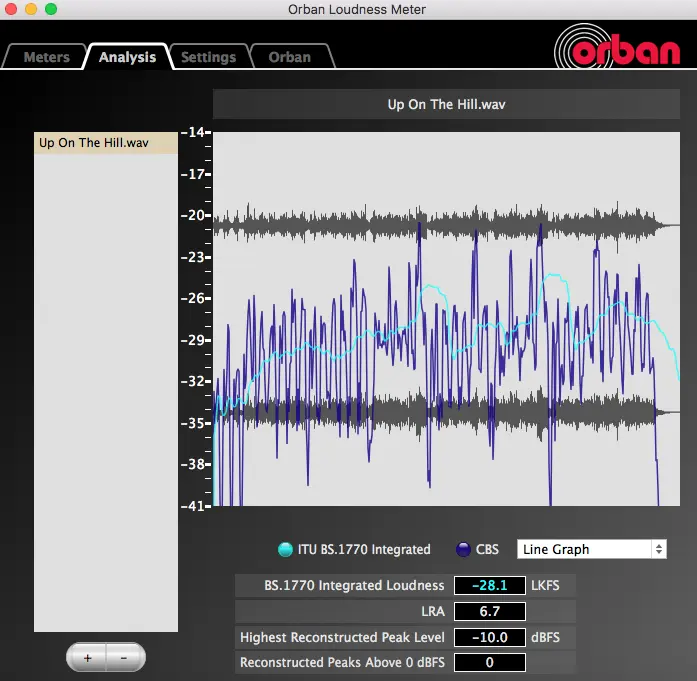This screenshot has width=697, height=681.
Task: Toggle the CBS loudness indicator
Action: pos(464,549)
